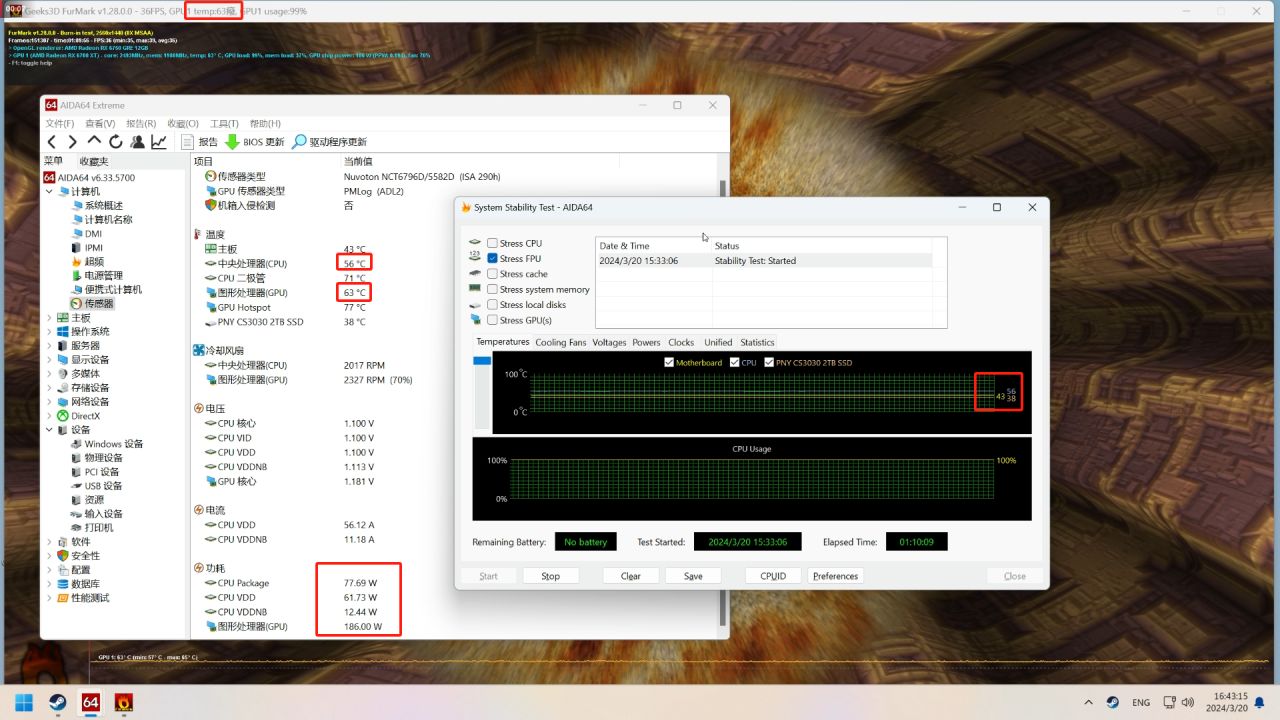The width and height of the screenshot is (1280, 720).
Task: Click the up-level arrow in AIDA64 toolbar
Action: point(94,142)
